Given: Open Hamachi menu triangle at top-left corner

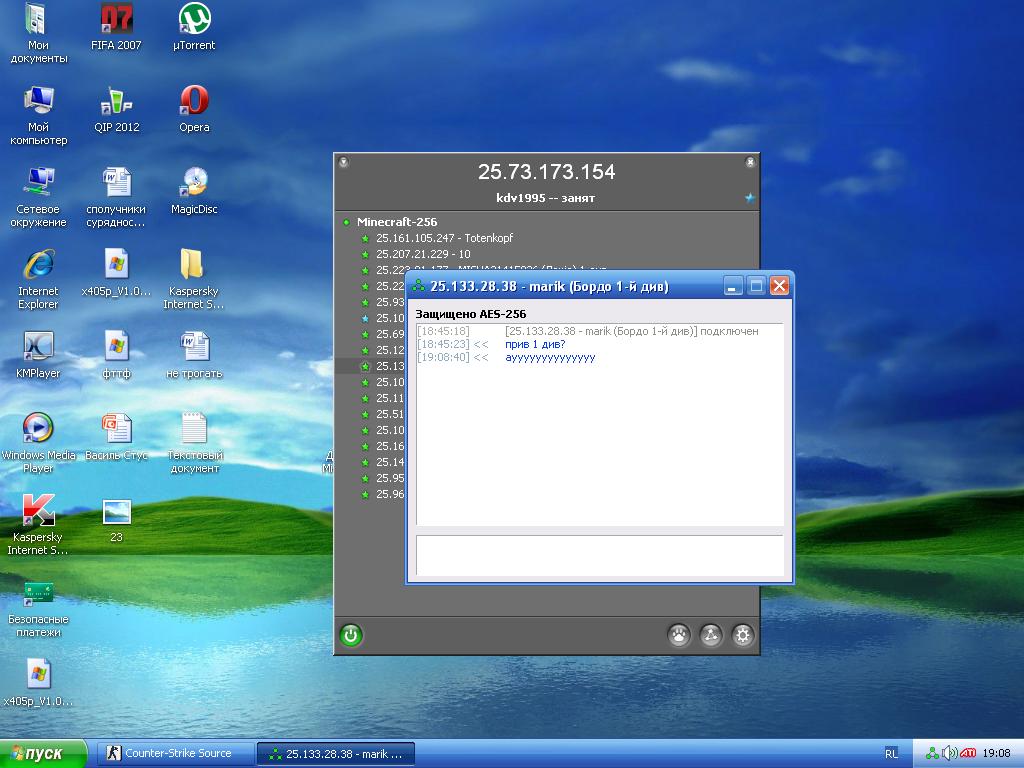Looking at the screenshot, I should [x=344, y=162].
